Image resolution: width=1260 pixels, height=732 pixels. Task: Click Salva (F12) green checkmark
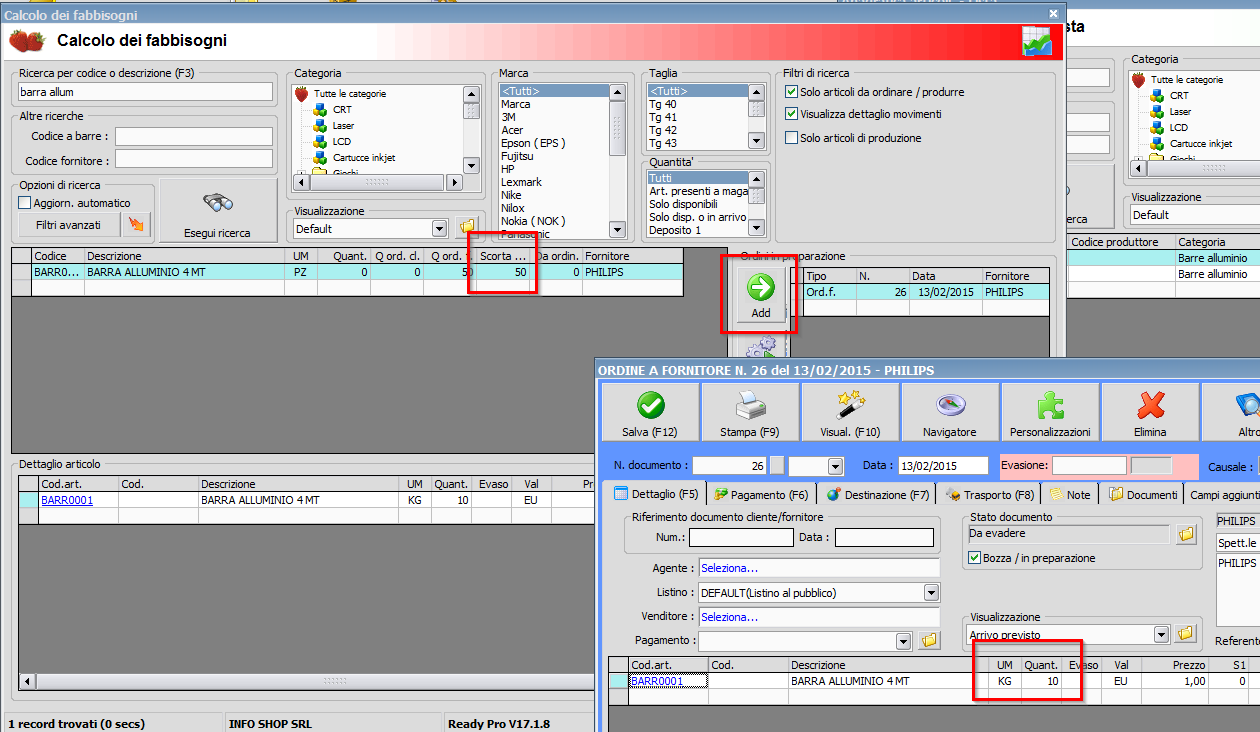tap(650, 412)
